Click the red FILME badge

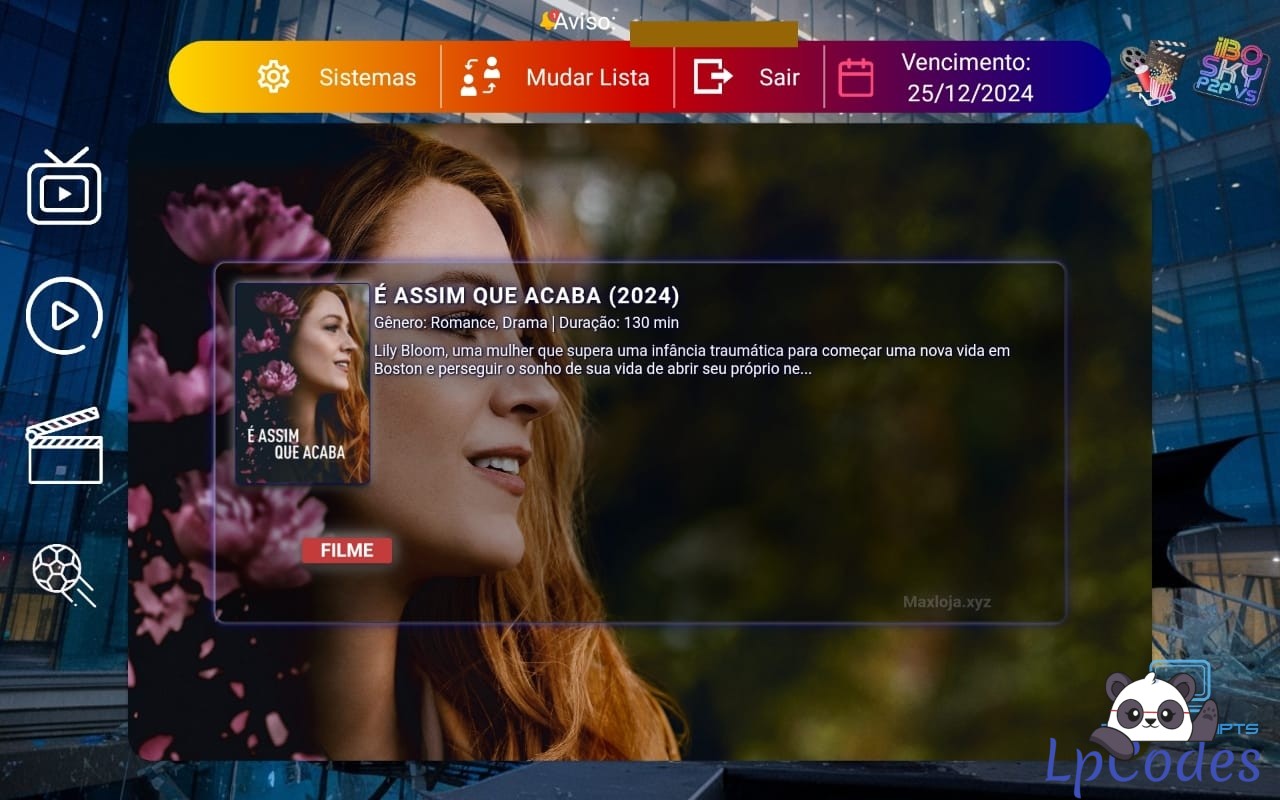click(347, 550)
